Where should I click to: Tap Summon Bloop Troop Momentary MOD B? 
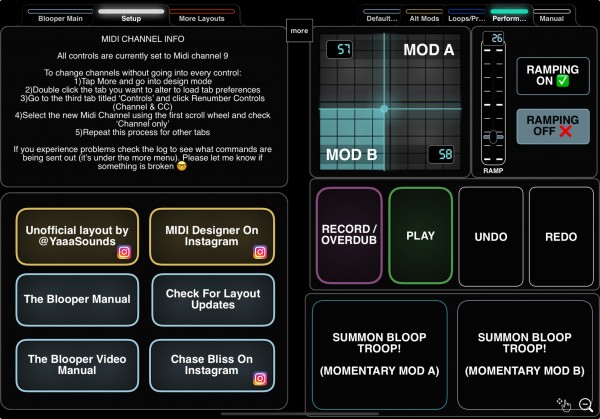525,355
